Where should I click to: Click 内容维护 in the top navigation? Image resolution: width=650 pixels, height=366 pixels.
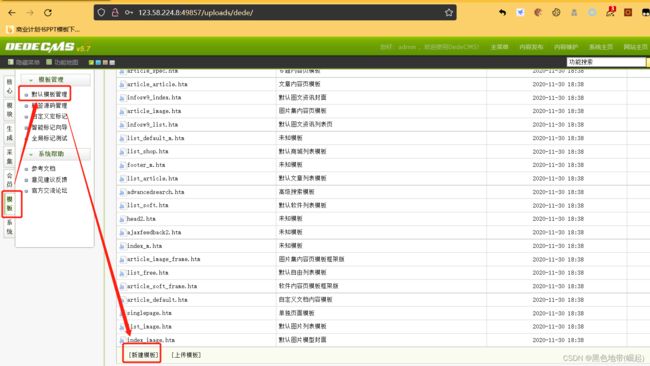point(566,47)
